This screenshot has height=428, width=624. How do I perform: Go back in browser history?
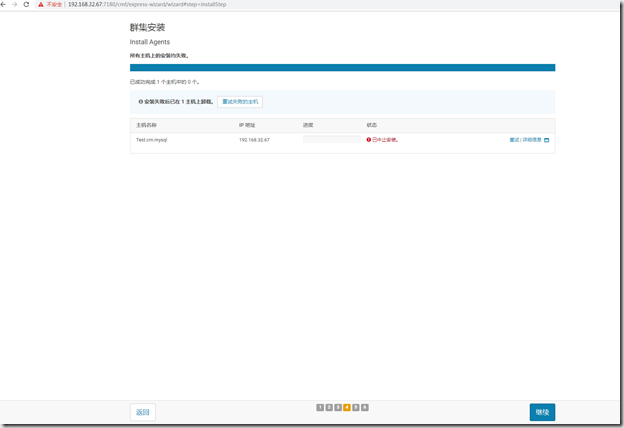pyautogui.click(x=4, y=4)
